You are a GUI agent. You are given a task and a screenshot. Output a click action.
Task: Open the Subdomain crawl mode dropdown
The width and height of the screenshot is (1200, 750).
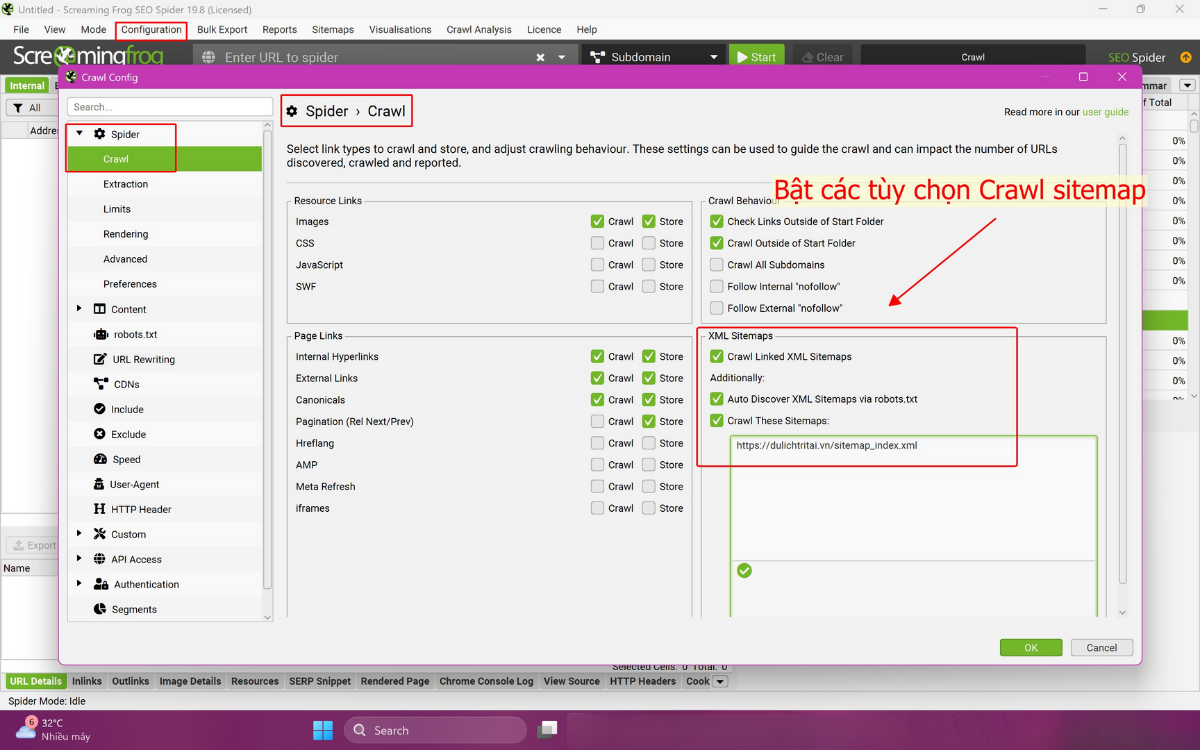click(654, 56)
